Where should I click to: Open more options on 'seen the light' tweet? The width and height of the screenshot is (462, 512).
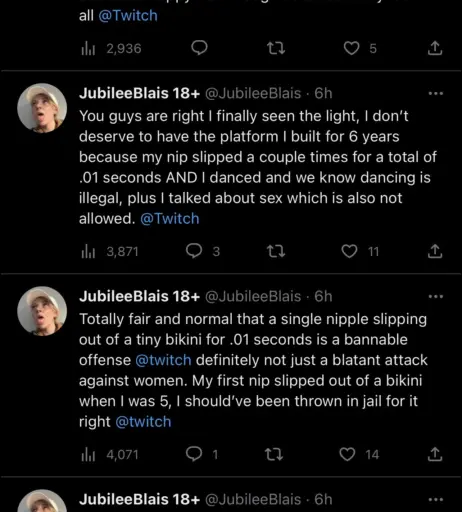click(436, 94)
